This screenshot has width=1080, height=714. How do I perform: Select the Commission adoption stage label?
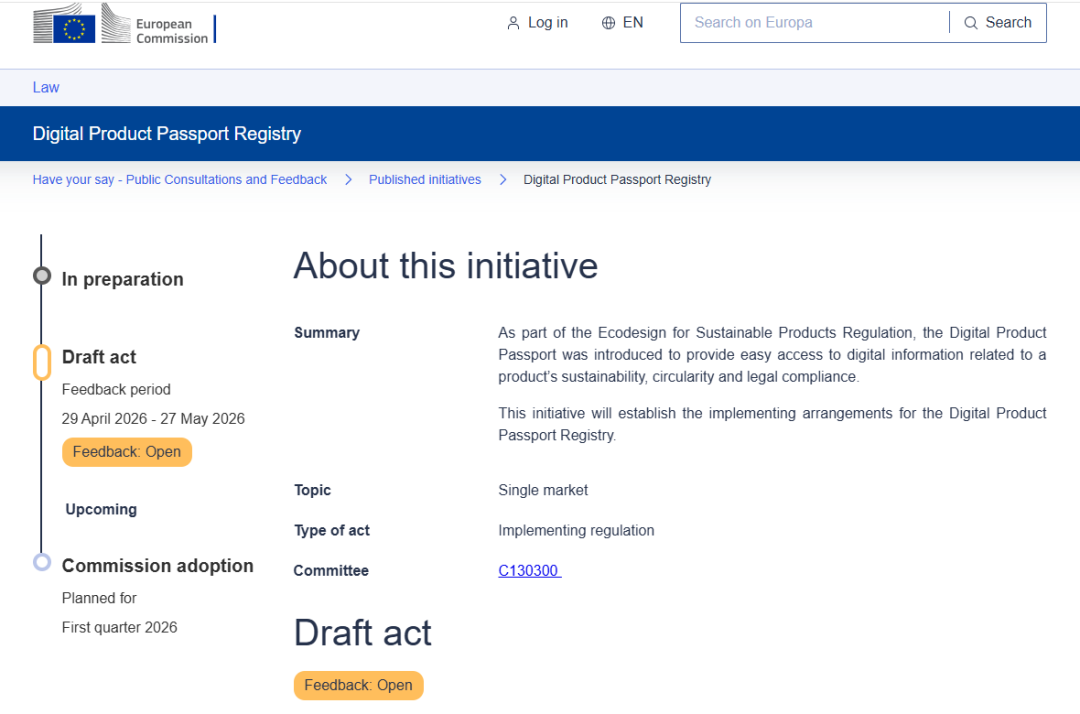[158, 565]
